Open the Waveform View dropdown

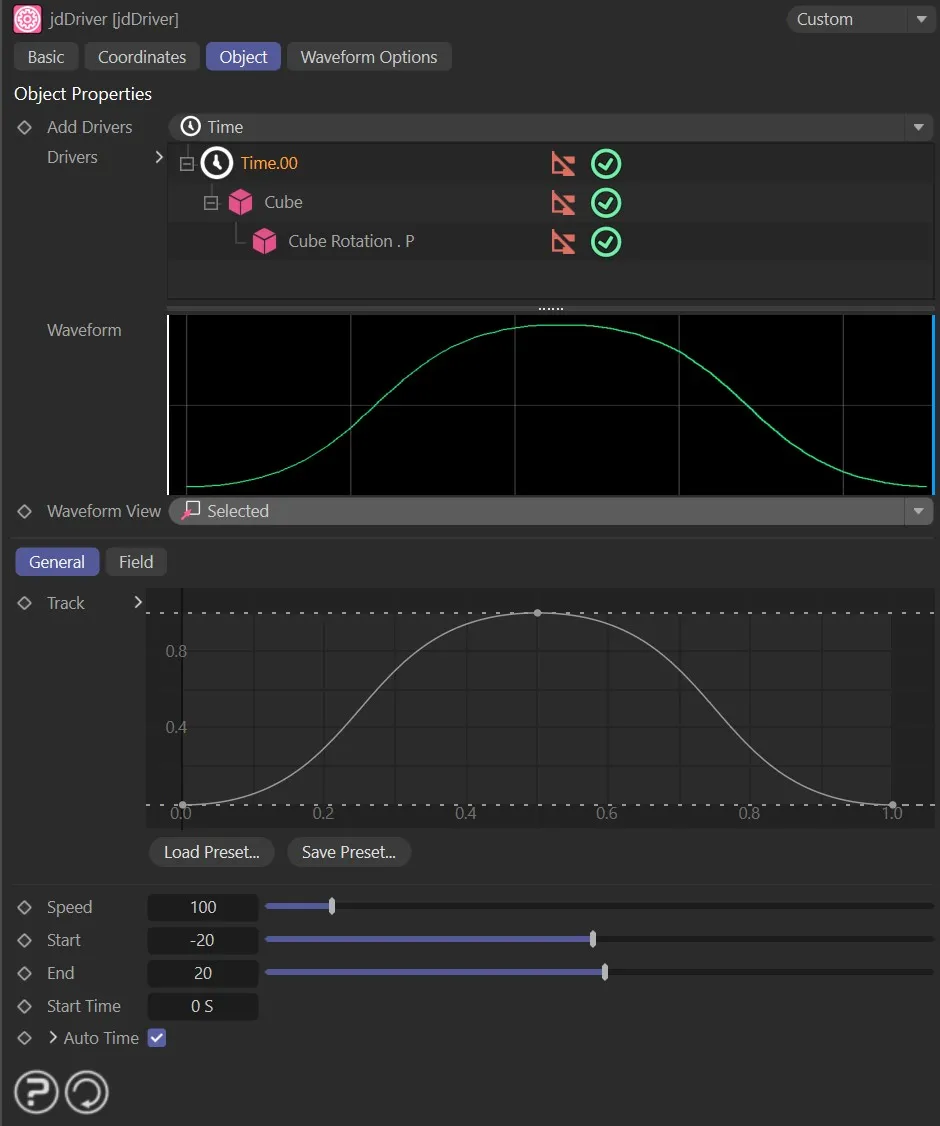(x=918, y=511)
